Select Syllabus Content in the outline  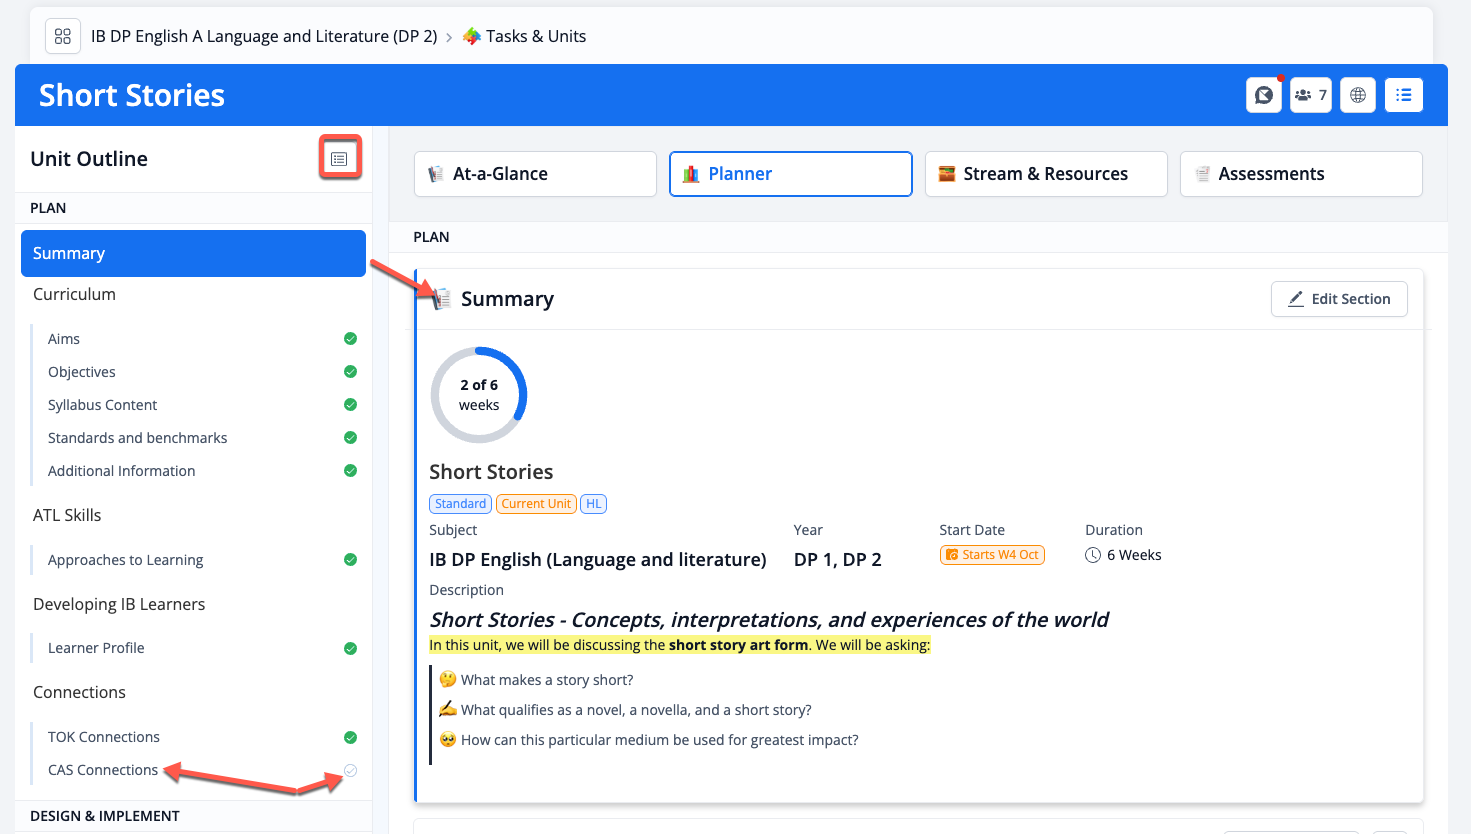coord(103,405)
